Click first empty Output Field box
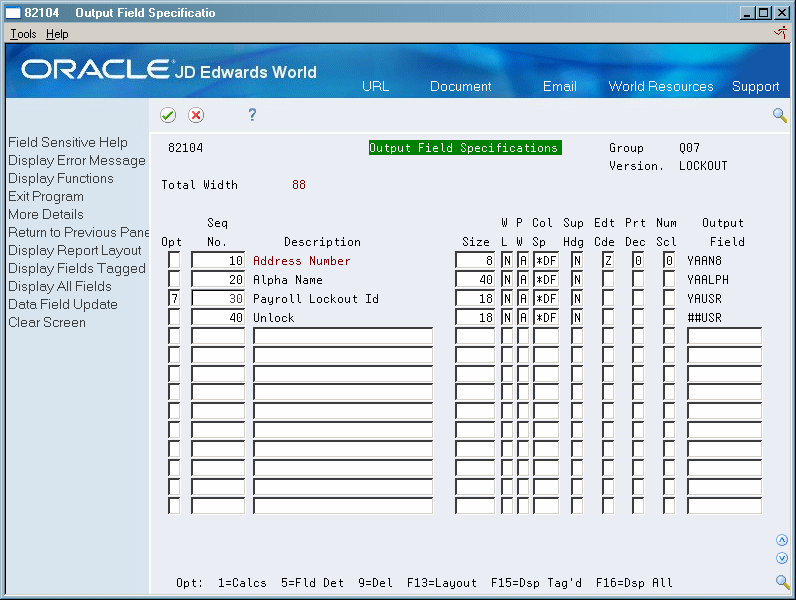Image resolution: width=796 pixels, height=600 pixels. pos(724,336)
